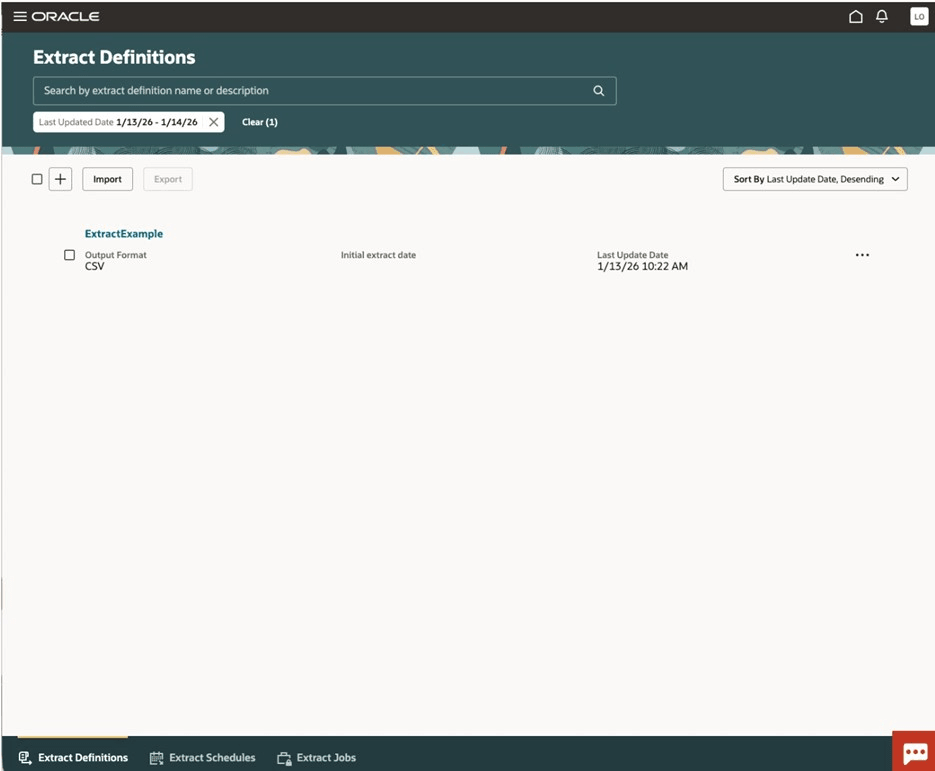
Task: Click the Import button
Action: tap(107, 178)
